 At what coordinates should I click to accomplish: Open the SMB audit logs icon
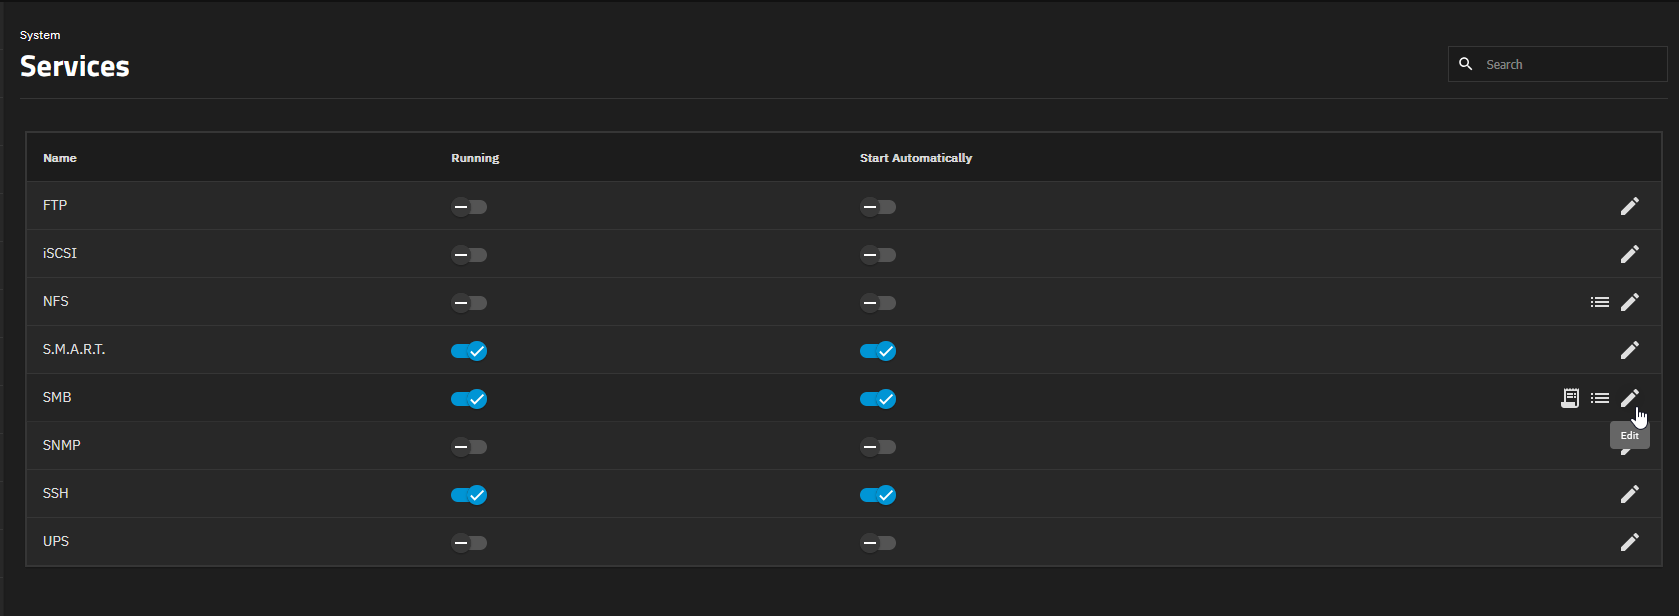[x=1569, y=398]
